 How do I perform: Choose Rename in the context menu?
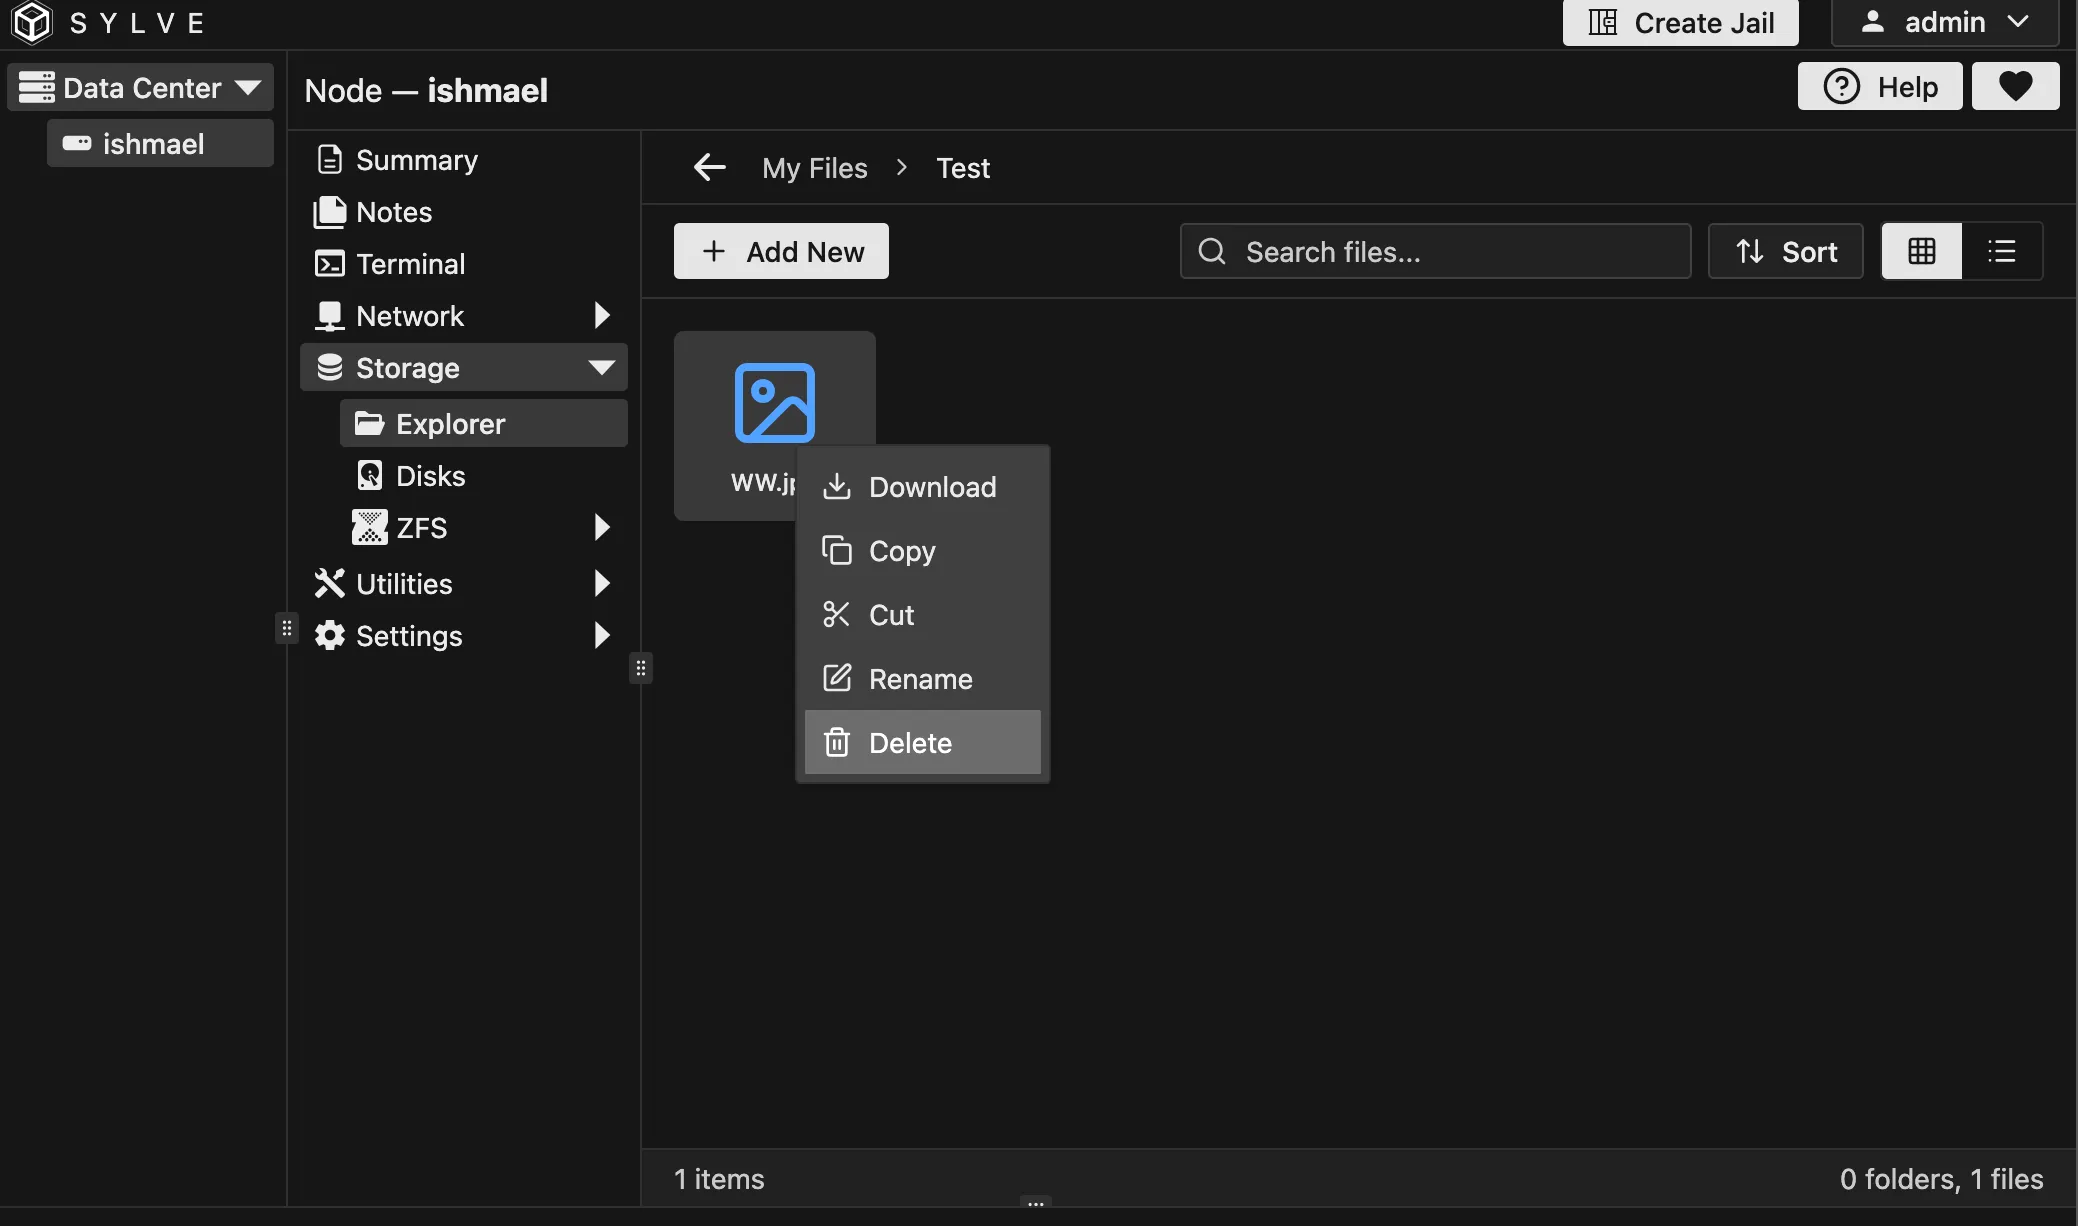click(x=920, y=678)
